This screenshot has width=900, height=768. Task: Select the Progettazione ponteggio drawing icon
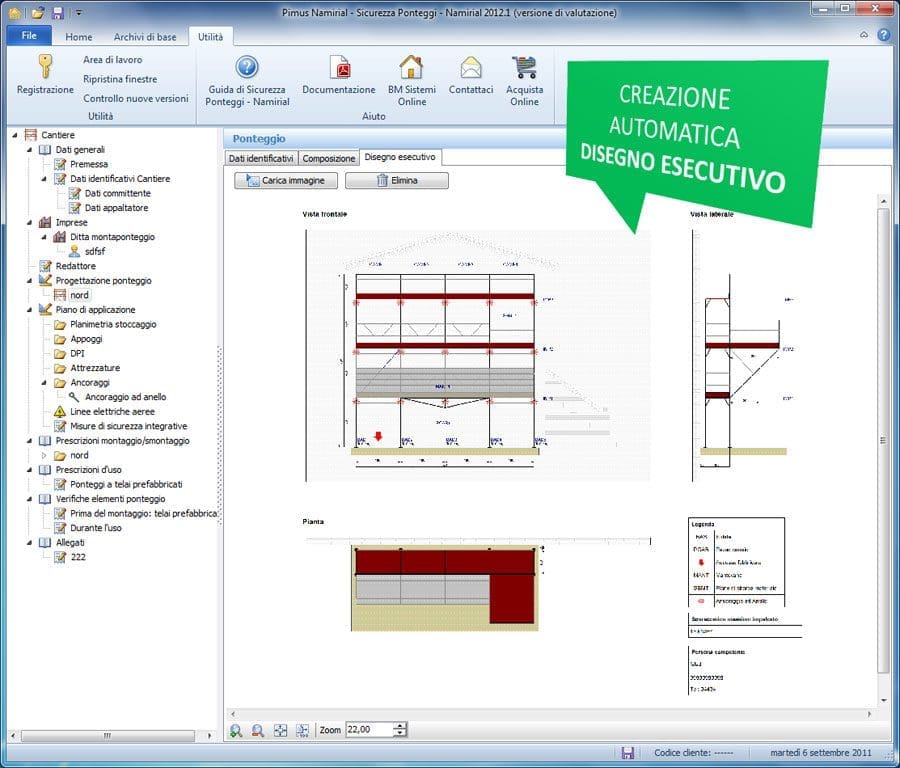[x=45, y=281]
